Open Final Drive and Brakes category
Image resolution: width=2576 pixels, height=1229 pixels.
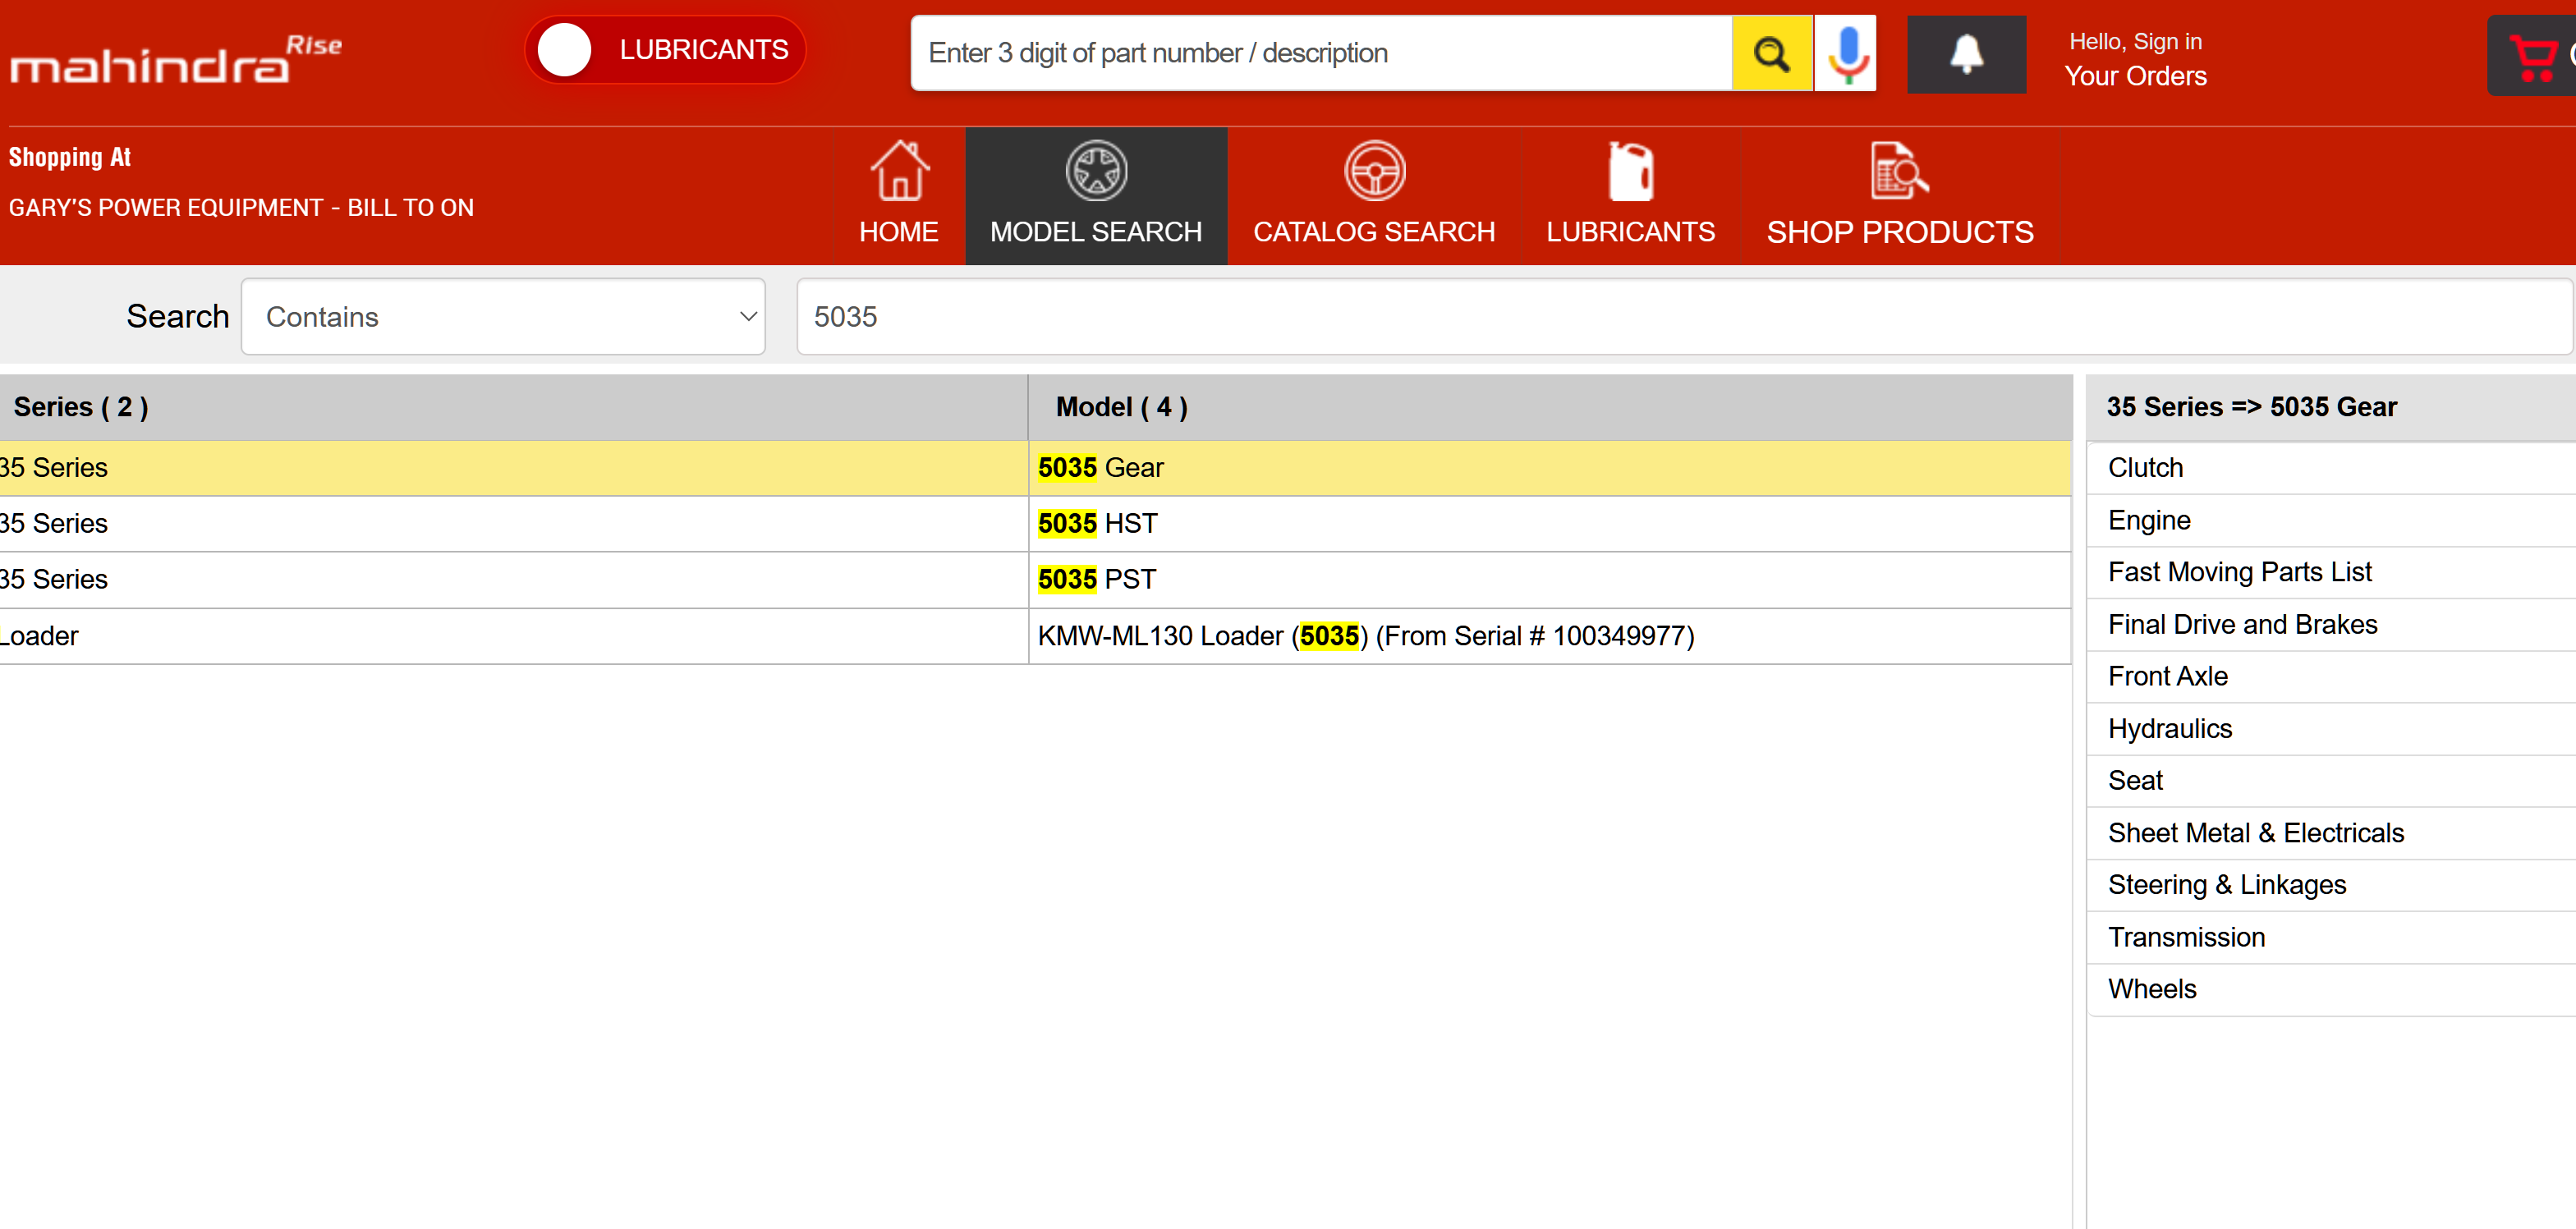2331,624
